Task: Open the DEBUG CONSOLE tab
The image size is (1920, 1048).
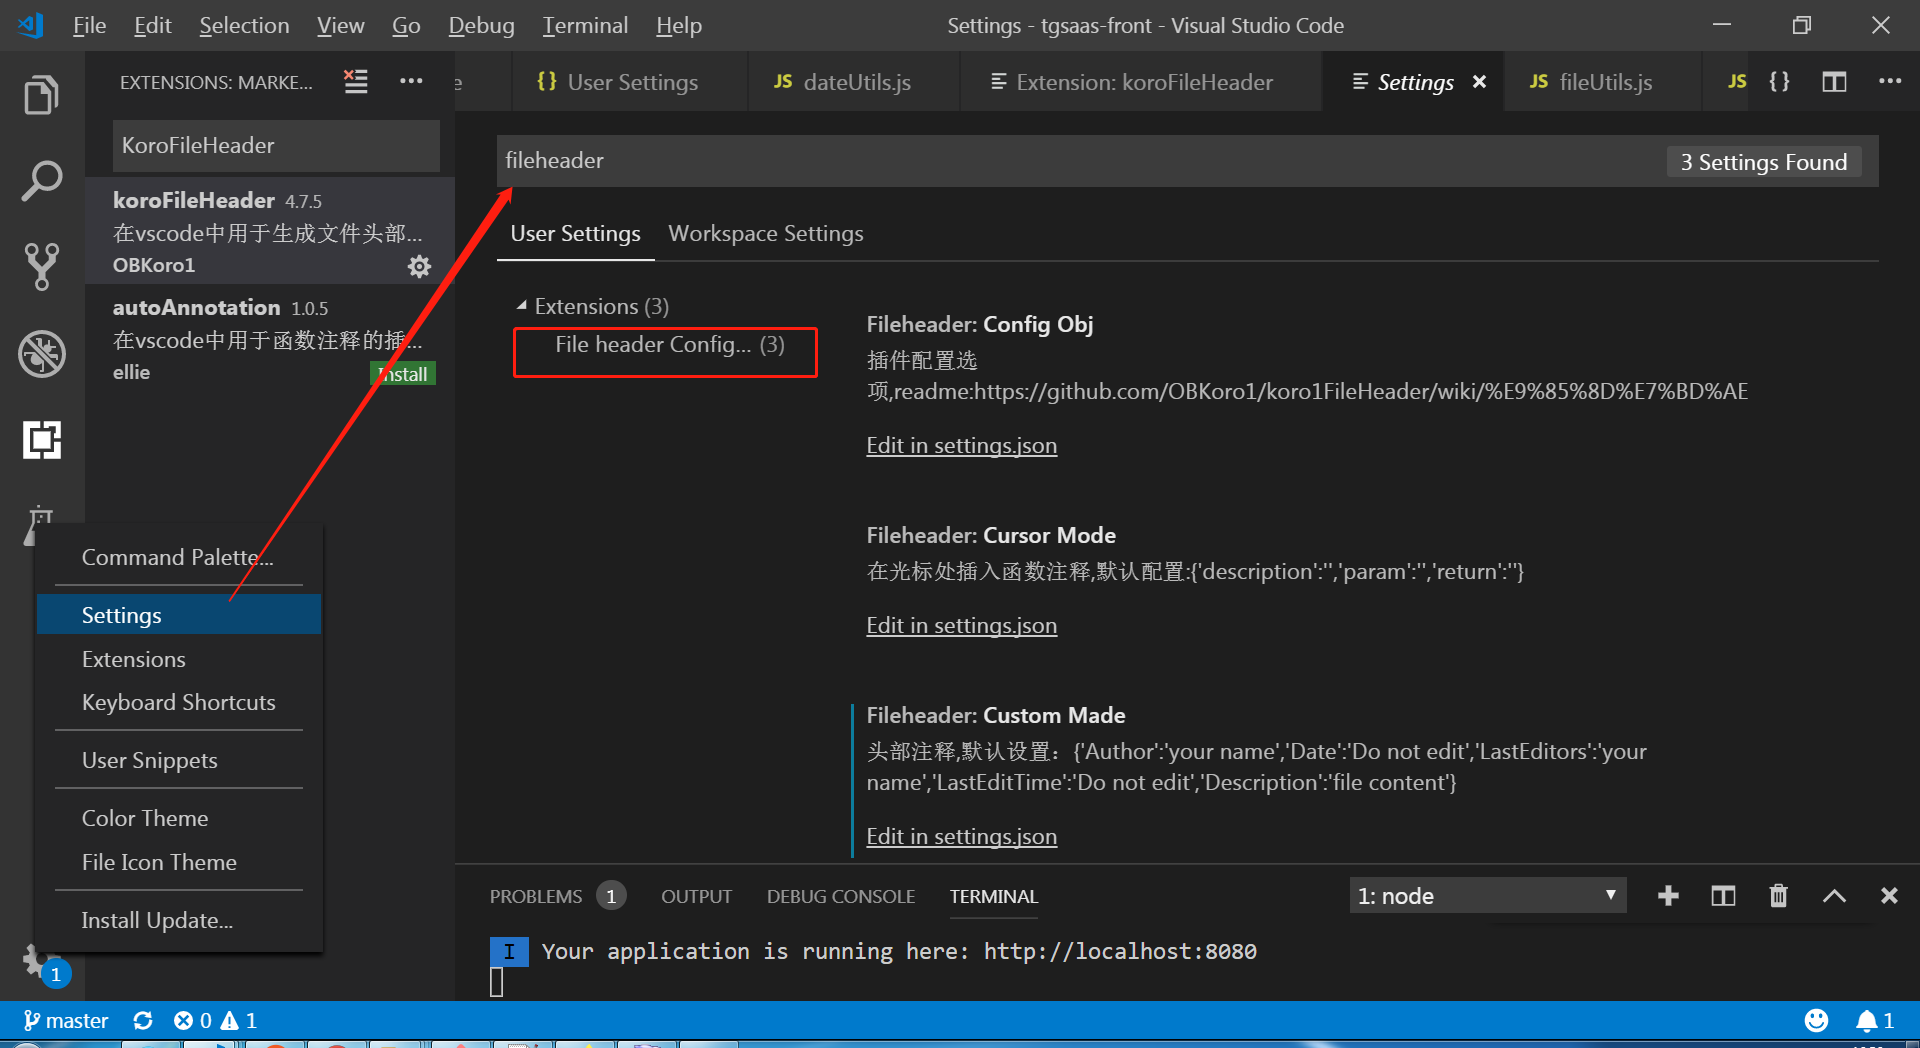Action: [841, 896]
